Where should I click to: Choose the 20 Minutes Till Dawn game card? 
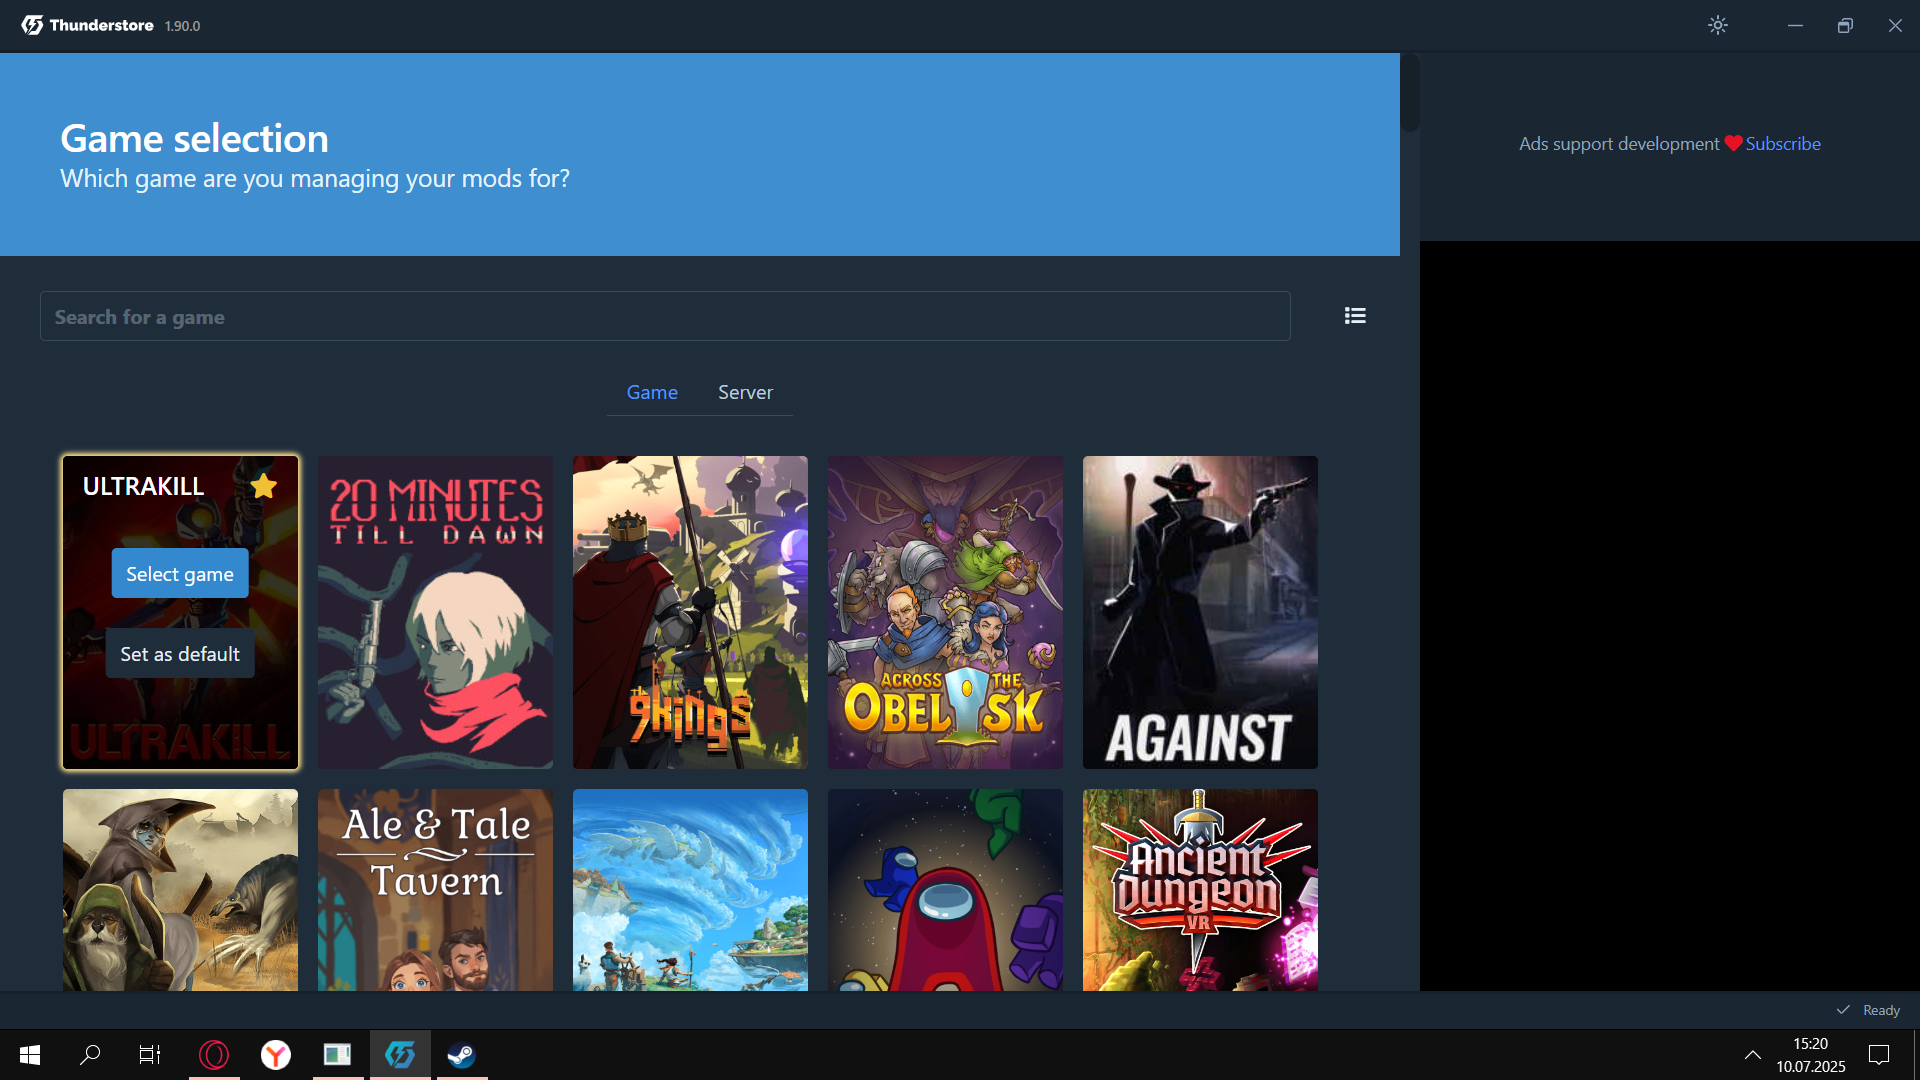435,613
